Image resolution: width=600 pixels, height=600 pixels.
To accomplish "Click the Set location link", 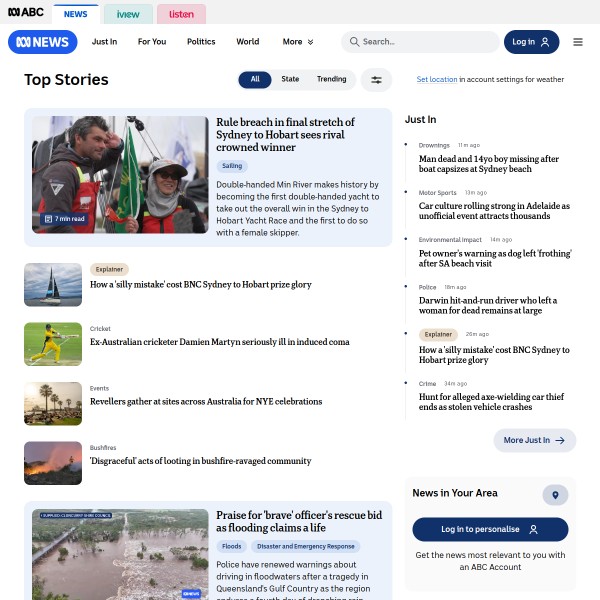I will point(437,80).
